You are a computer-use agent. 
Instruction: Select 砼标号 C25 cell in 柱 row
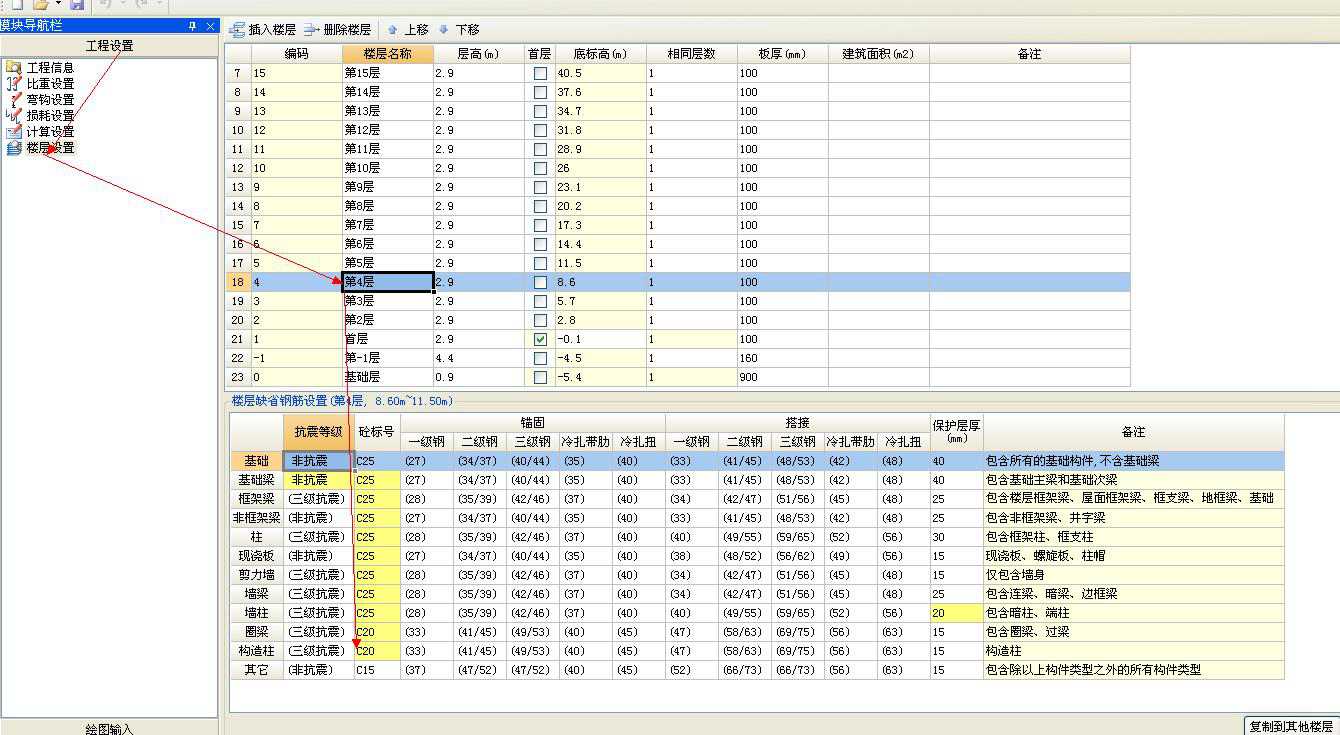coord(377,537)
